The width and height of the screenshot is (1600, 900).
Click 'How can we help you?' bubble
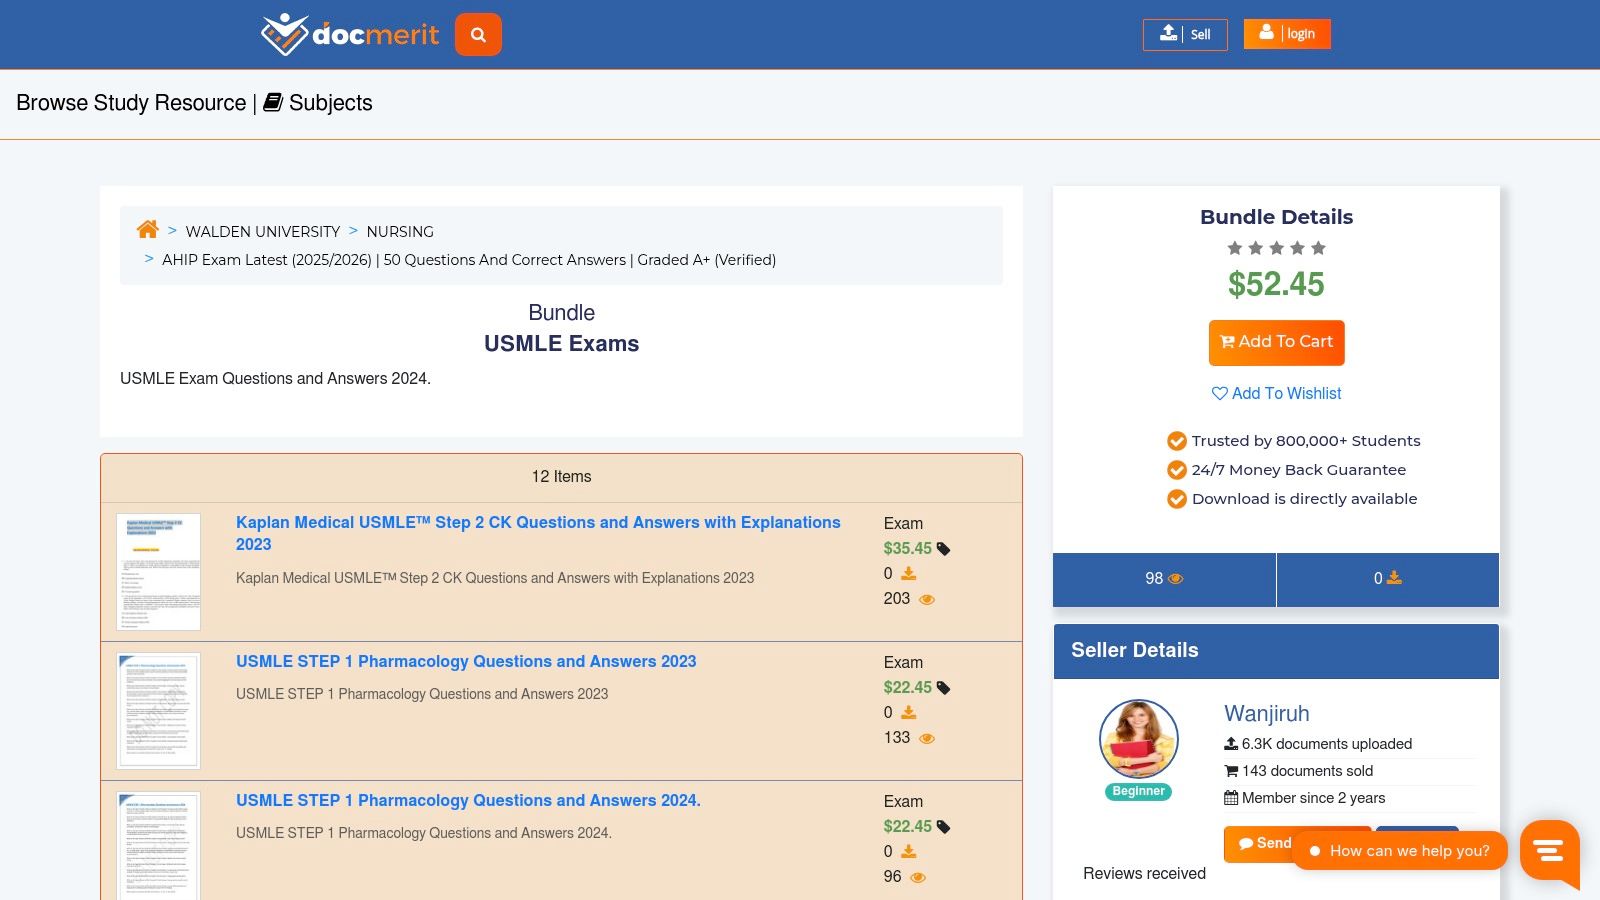point(1400,851)
